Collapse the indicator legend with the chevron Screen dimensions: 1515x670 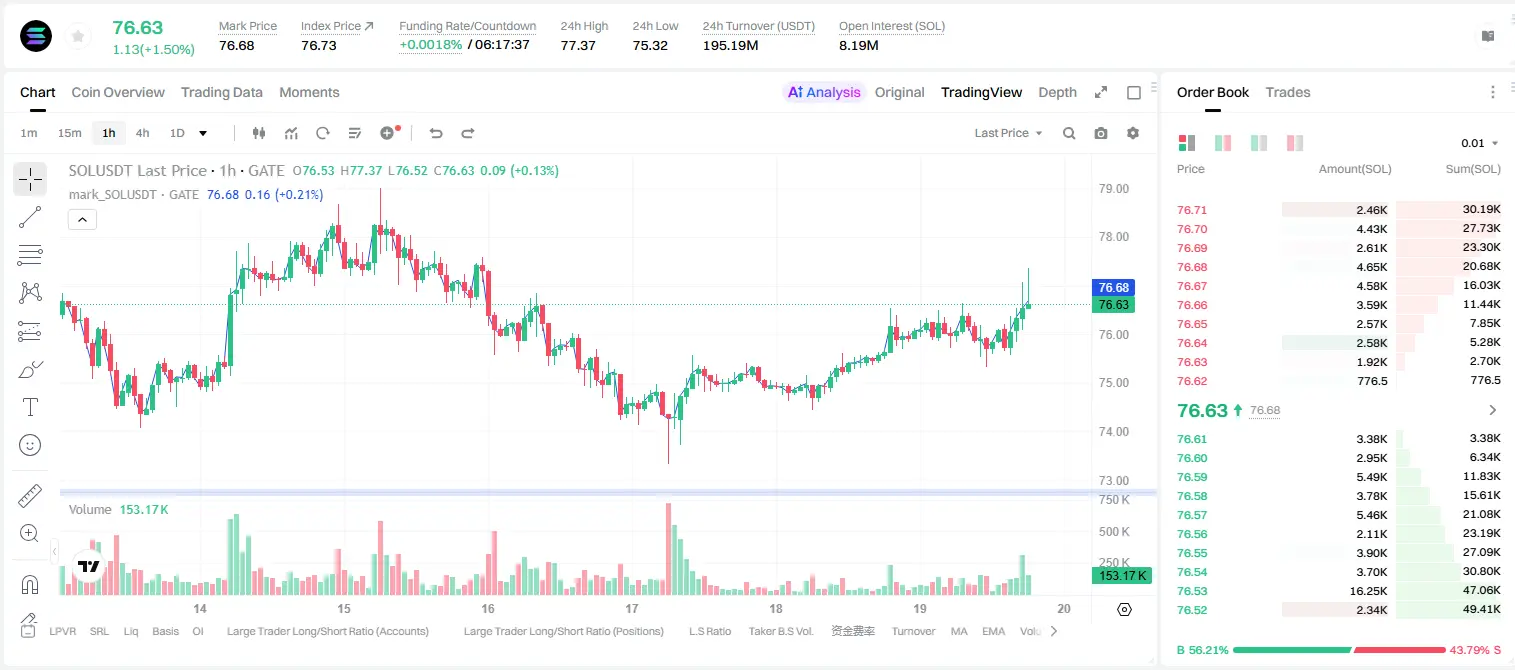tap(82, 220)
